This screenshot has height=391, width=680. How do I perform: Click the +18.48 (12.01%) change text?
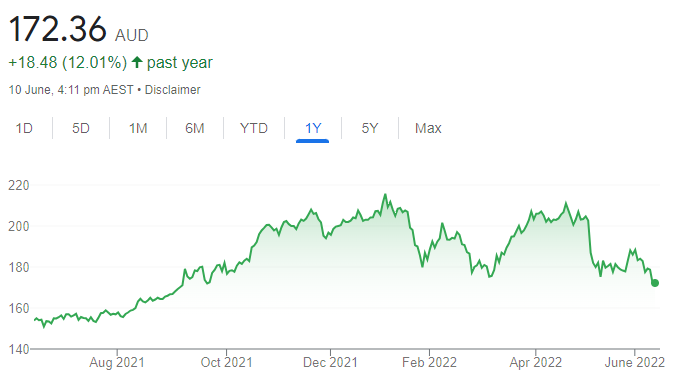[x=68, y=62]
